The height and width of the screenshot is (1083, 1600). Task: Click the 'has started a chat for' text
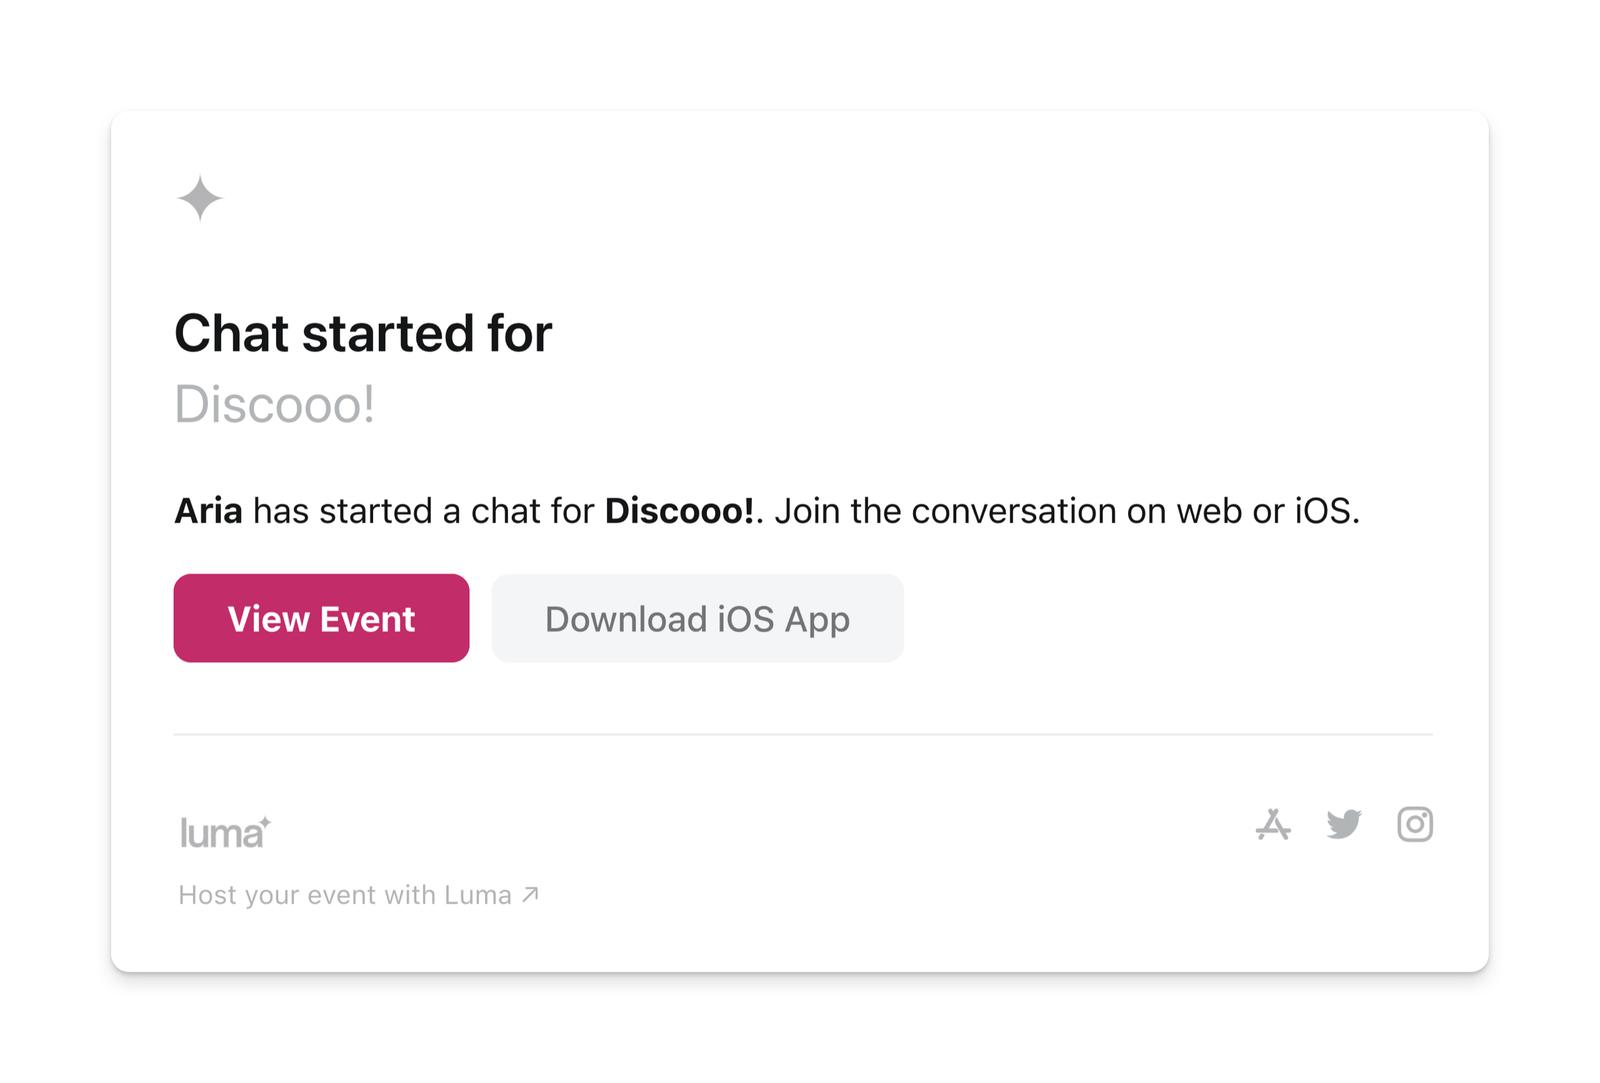(423, 511)
